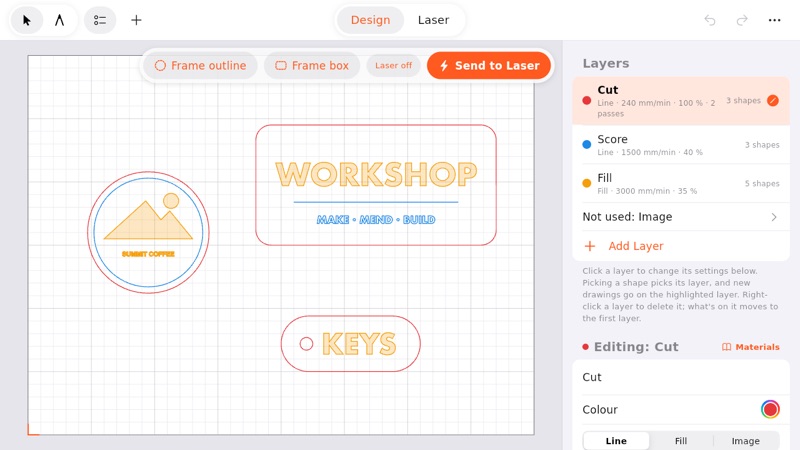The image size is (800, 450).
Task: Select the sun circle in the logo
Action: coord(171,201)
